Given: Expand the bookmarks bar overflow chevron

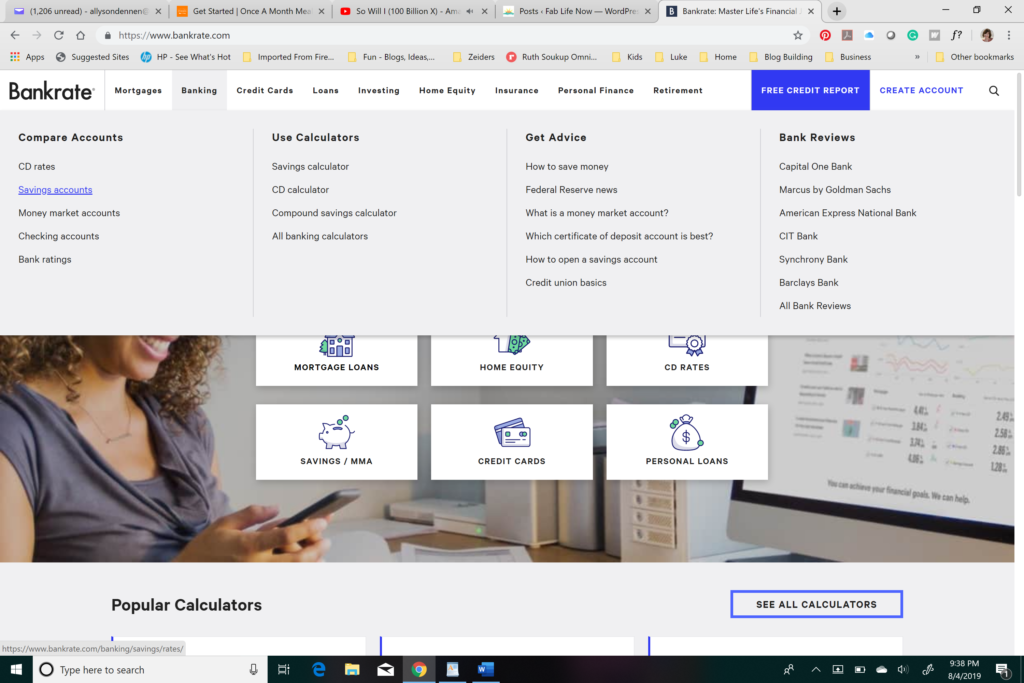Looking at the screenshot, I should pos(917,57).
